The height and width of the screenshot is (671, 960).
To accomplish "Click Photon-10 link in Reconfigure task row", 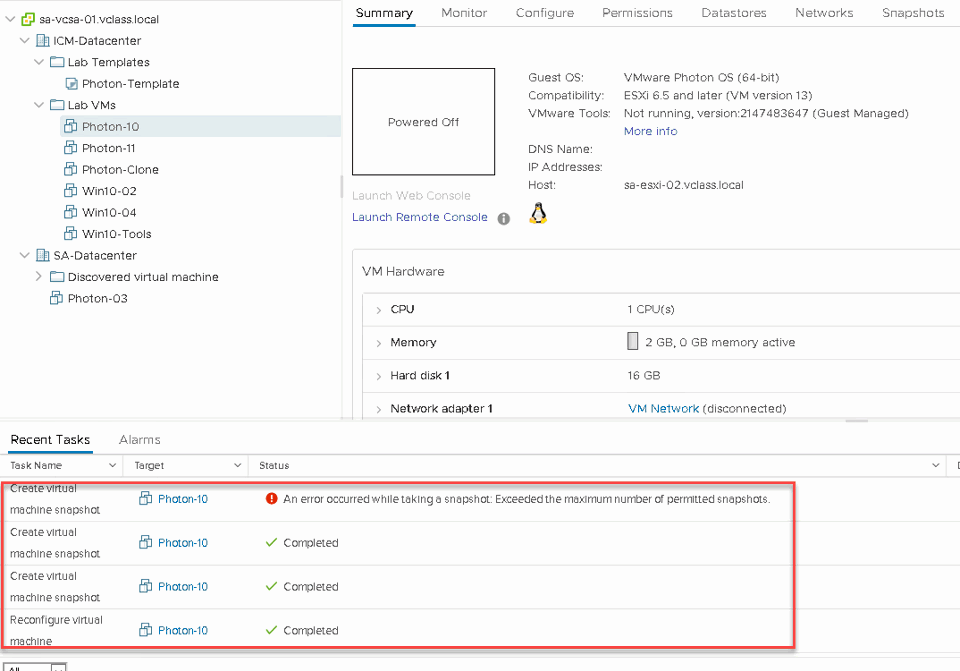I will tap(182, 630).
